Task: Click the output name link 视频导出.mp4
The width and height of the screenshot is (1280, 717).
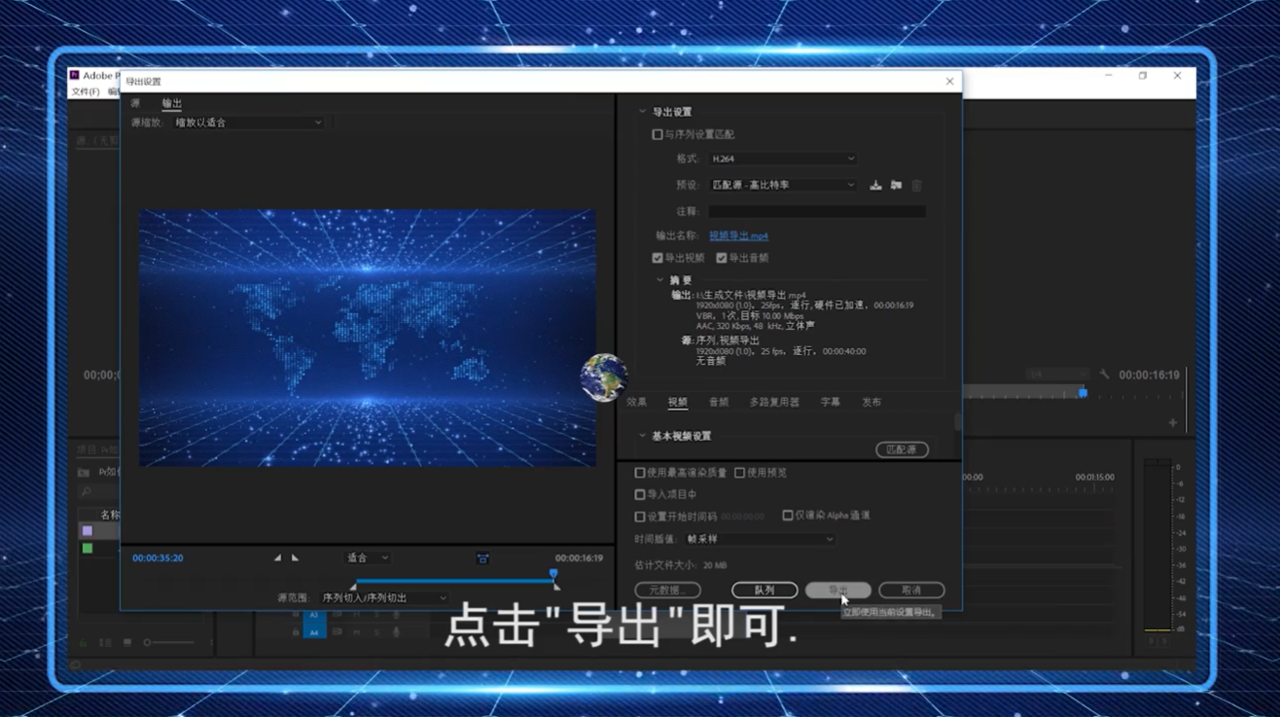Action: pyautogui.click(x=739, y=236)
